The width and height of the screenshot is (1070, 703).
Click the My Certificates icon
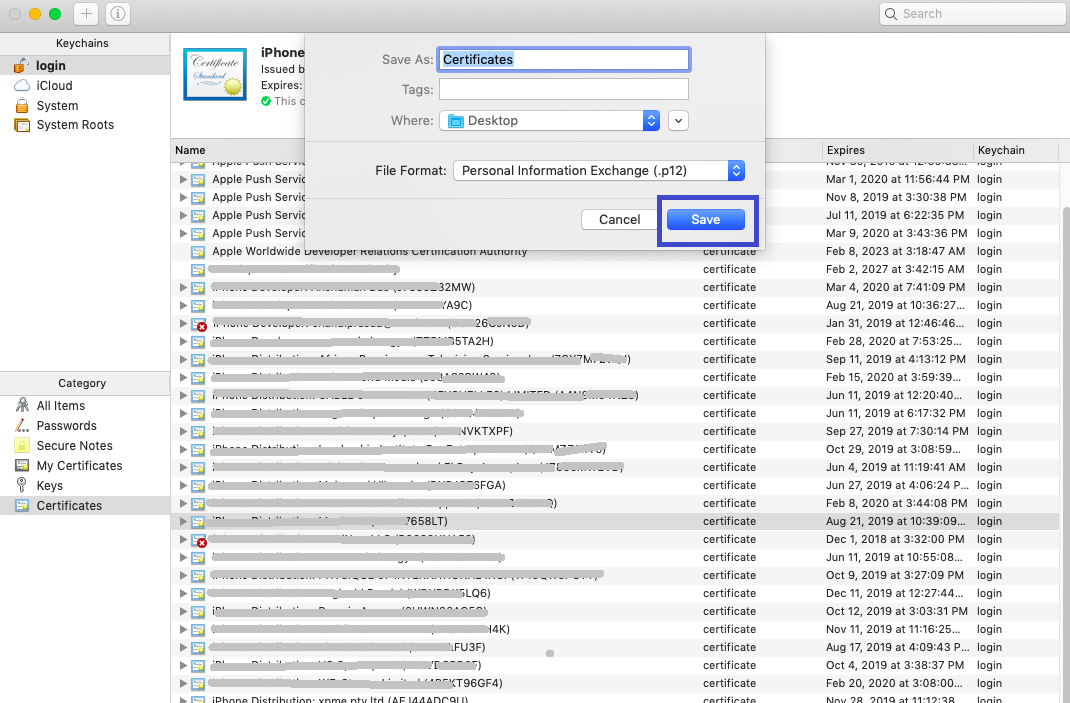[x=22, y=465]
